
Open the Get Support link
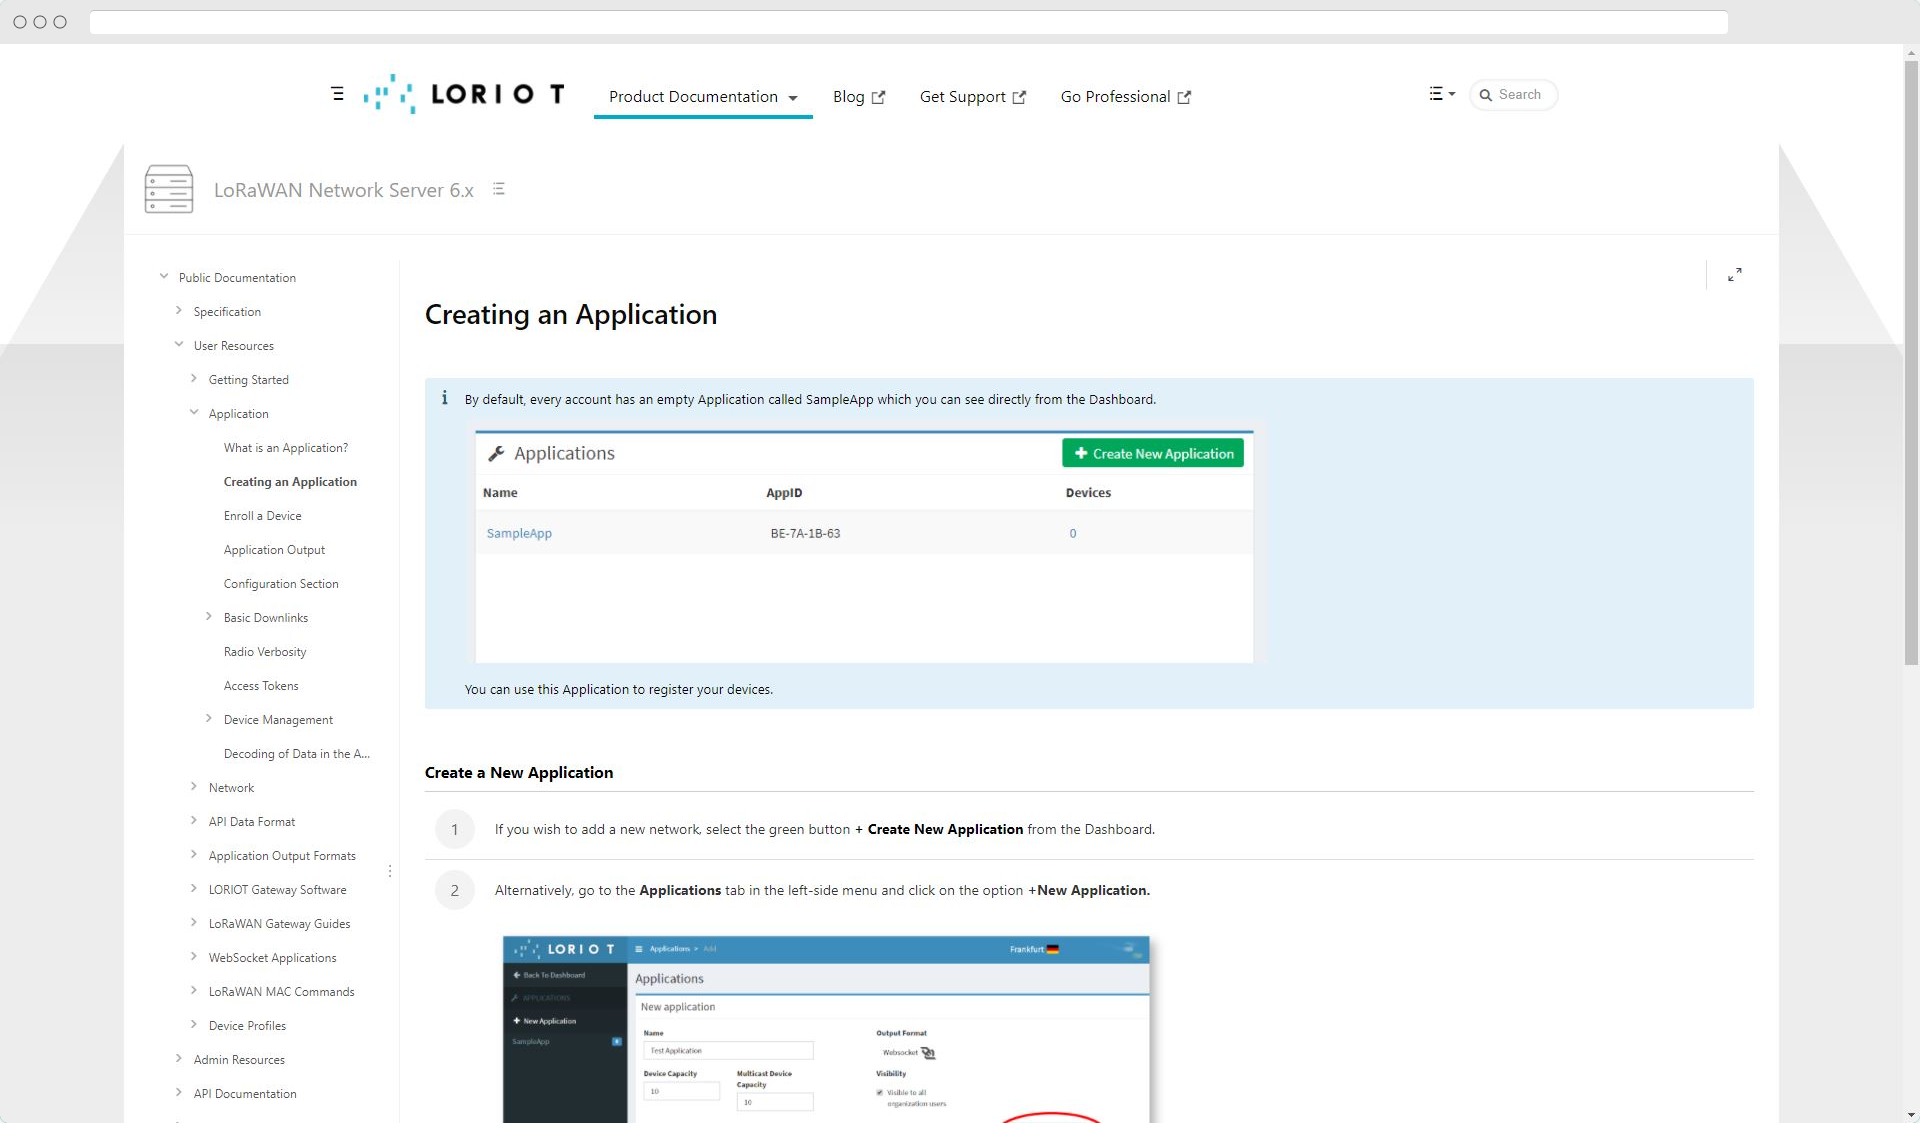(x=973, y=97)
